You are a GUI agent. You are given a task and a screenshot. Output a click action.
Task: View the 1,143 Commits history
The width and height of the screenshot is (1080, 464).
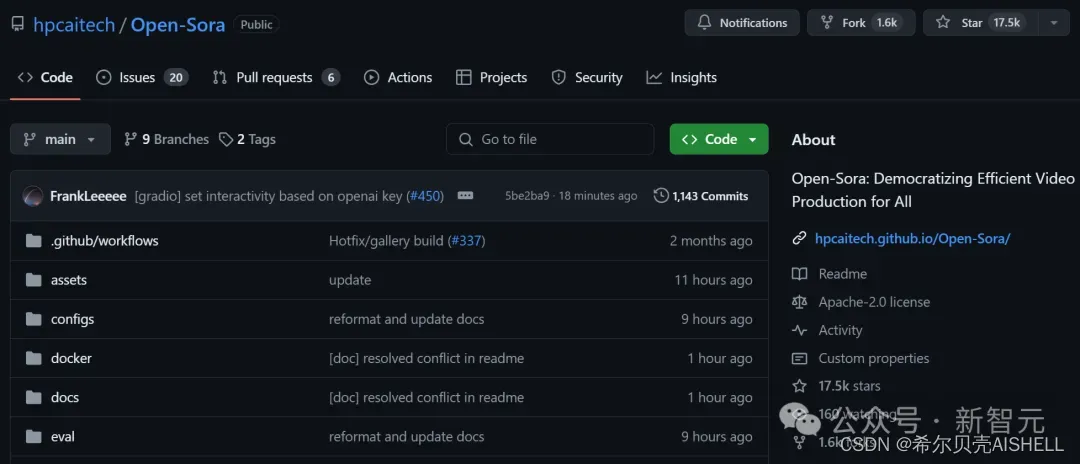click(701, 196)
